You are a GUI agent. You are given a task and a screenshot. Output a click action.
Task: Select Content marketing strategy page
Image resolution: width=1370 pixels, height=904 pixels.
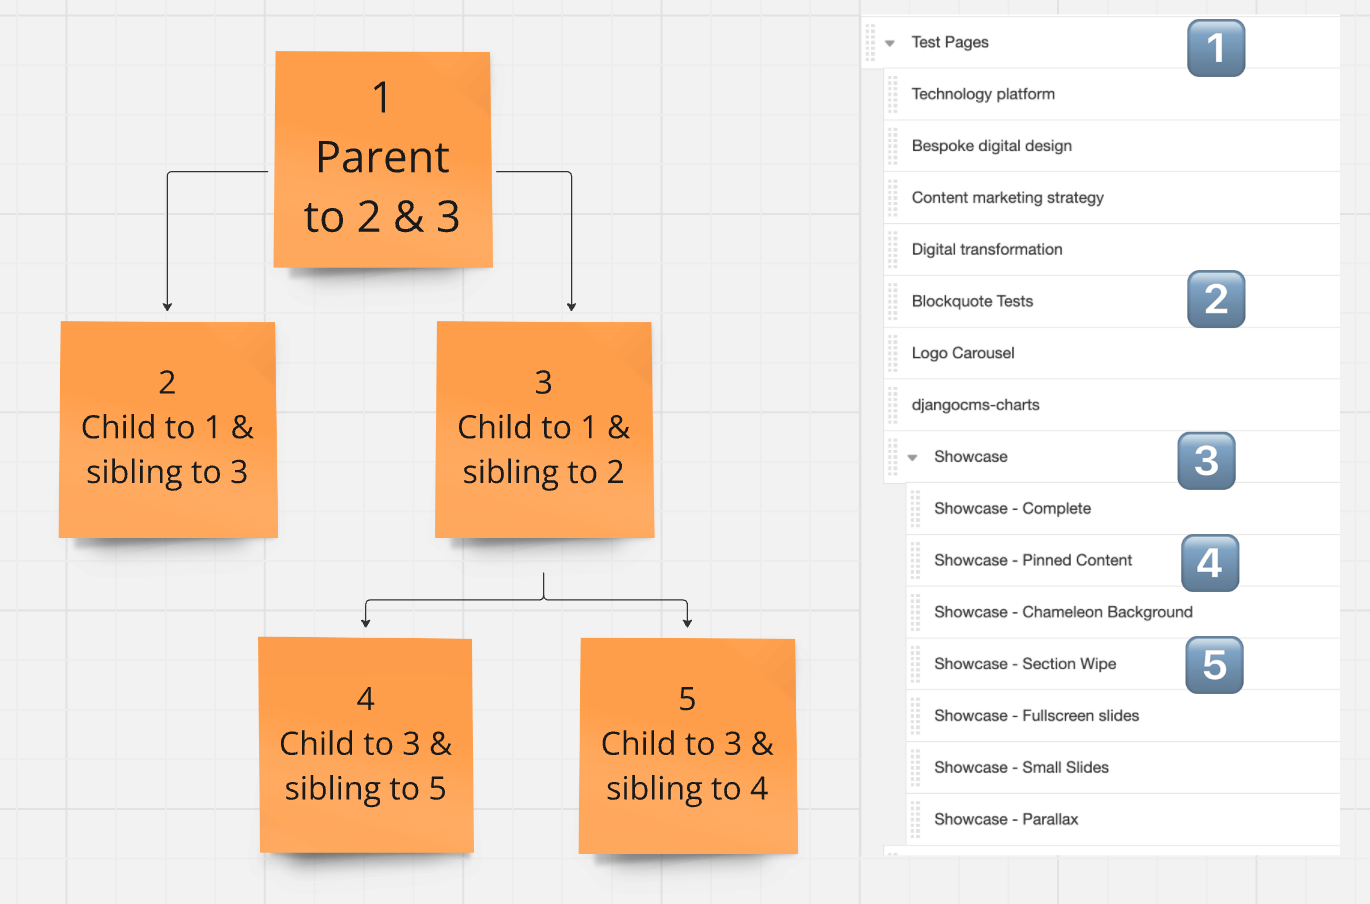(x=1008, y=198)
